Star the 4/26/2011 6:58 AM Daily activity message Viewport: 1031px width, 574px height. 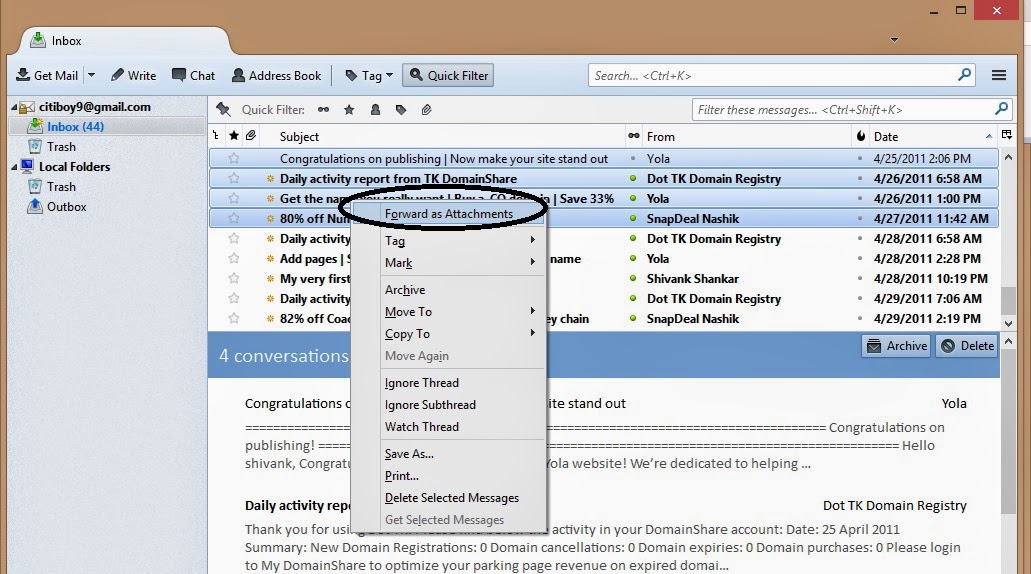click(233, 178)
